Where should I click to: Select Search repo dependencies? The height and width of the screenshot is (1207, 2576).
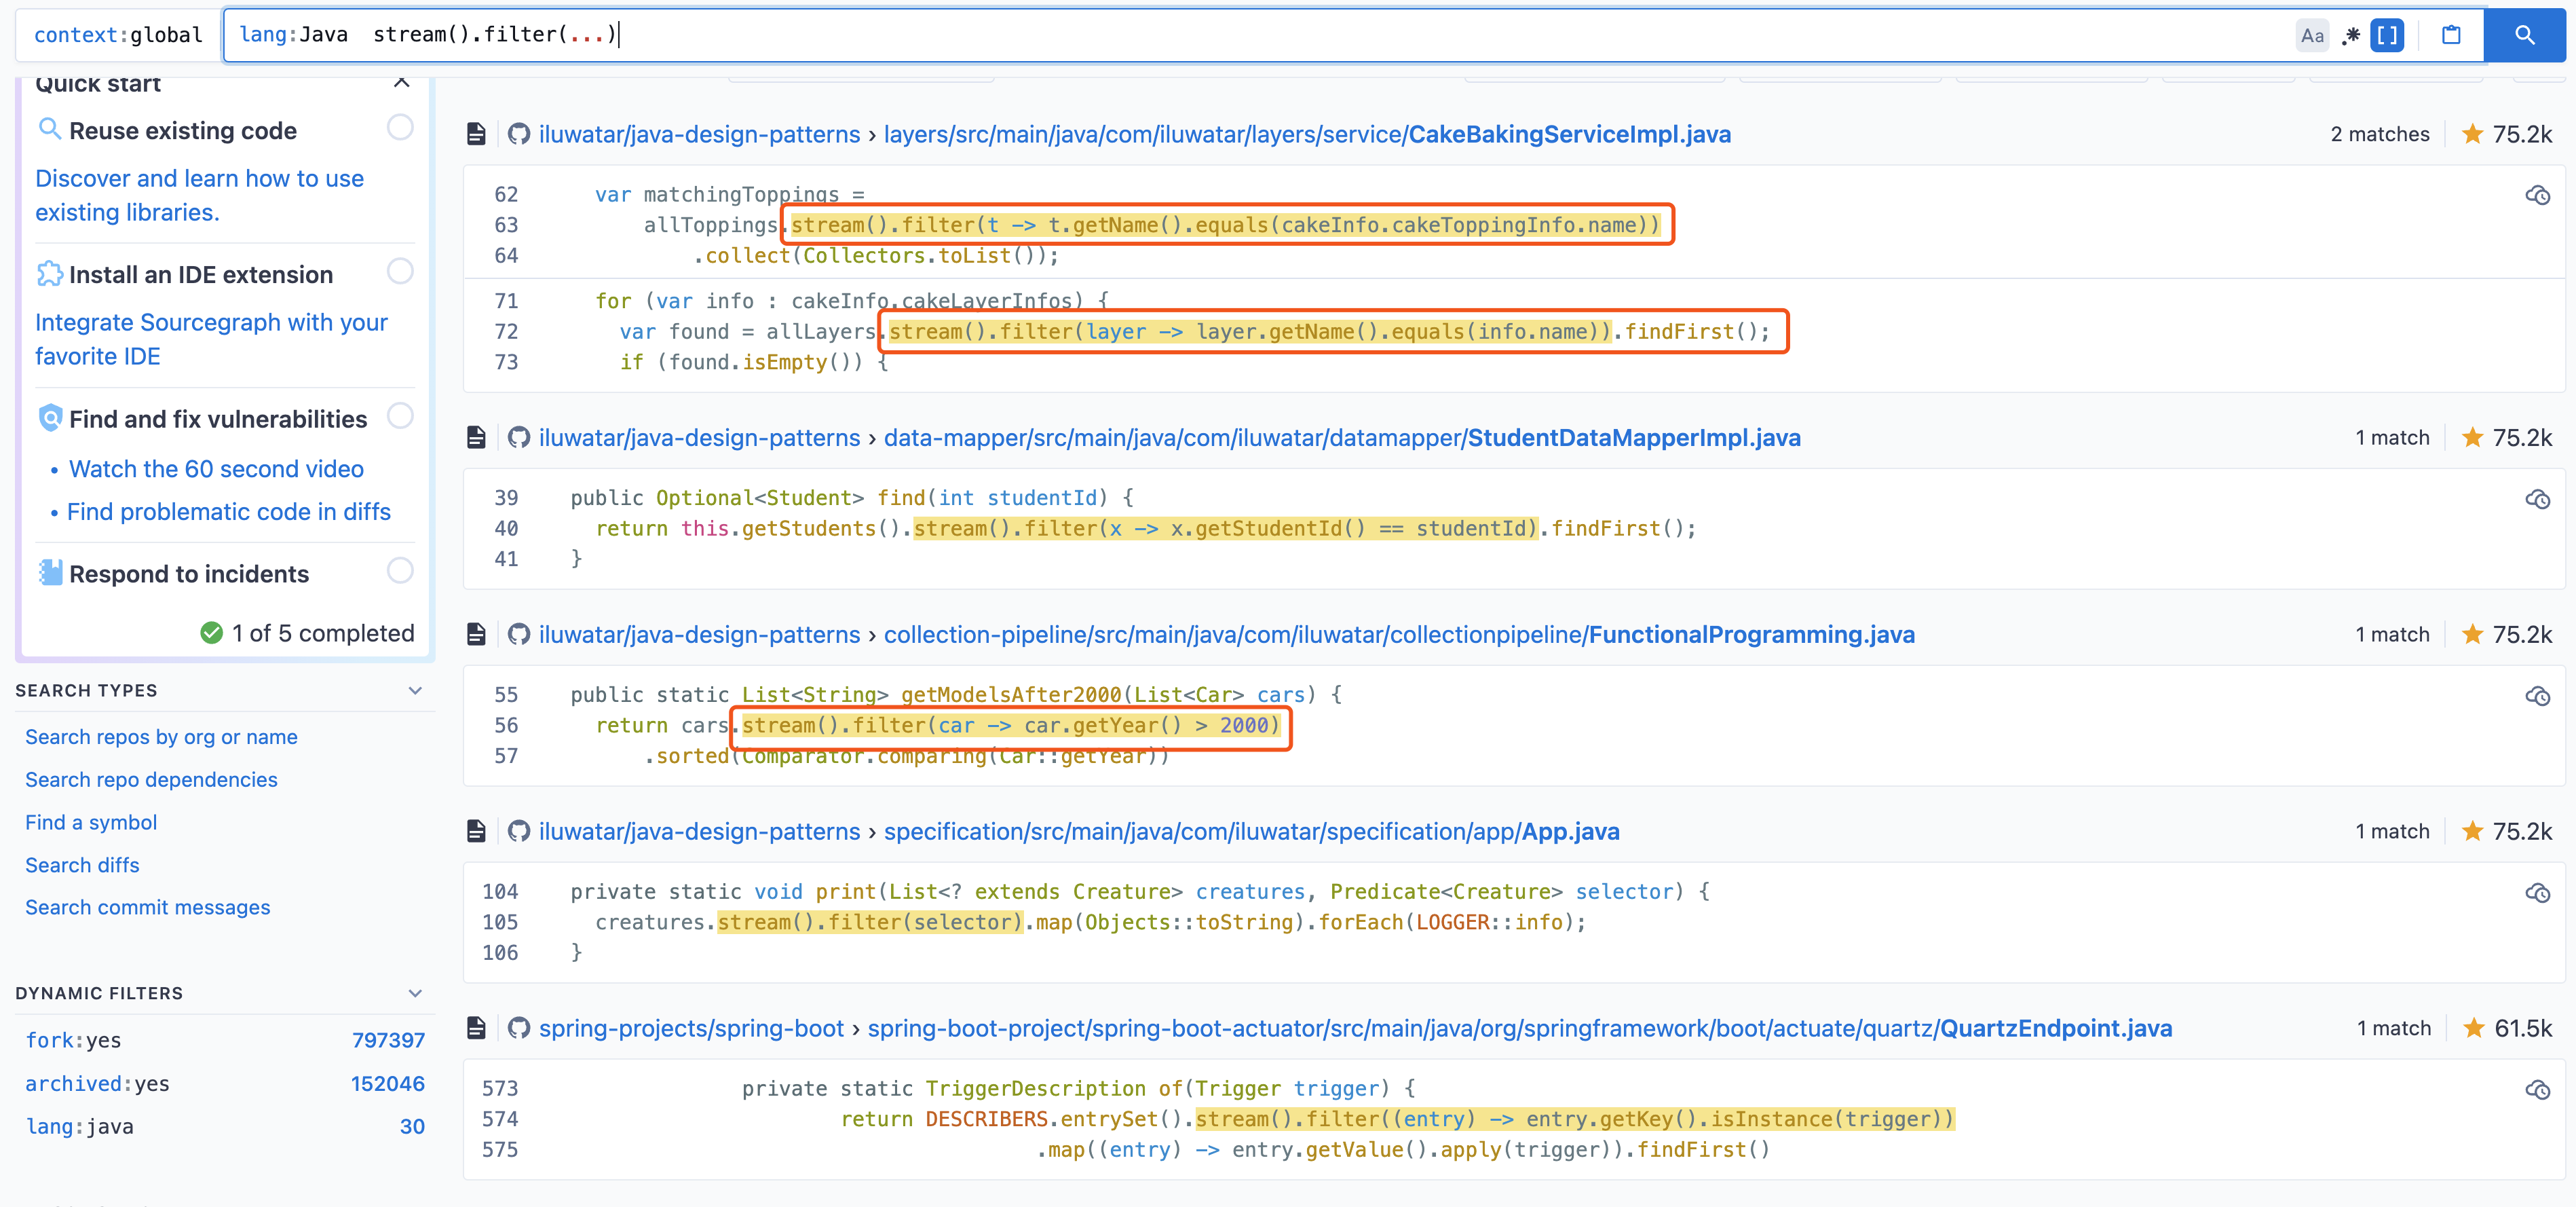pos(151,780)
